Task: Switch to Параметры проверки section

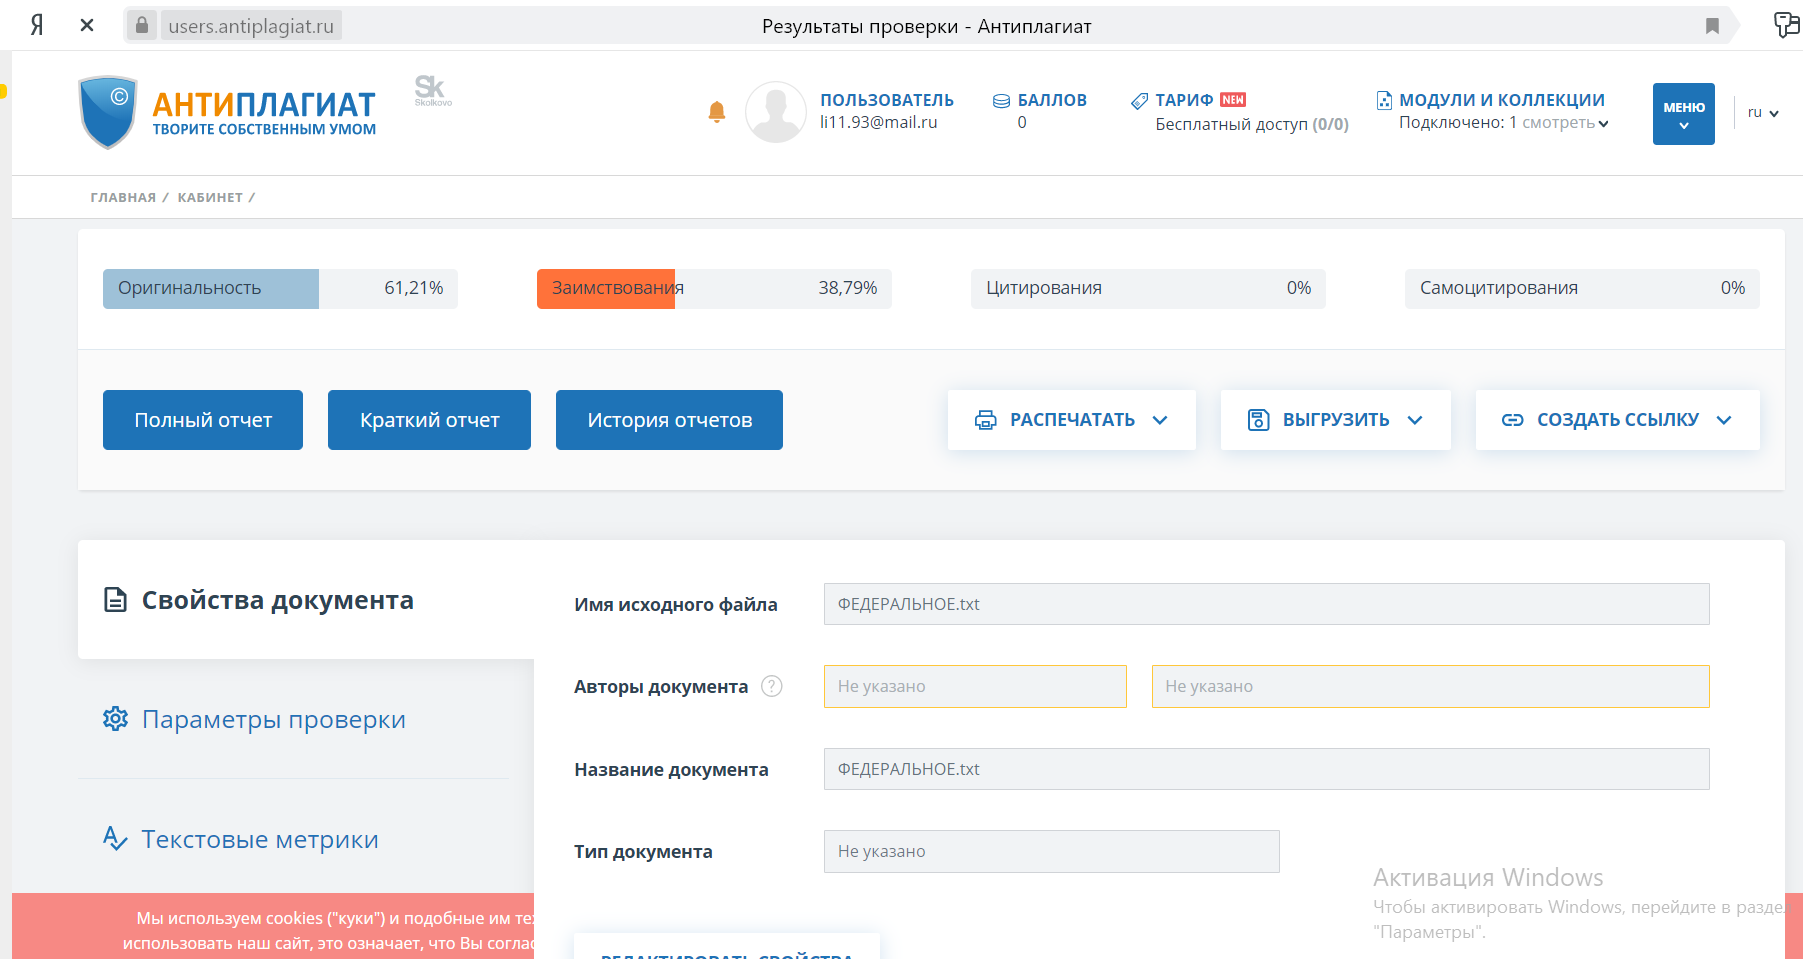Action: [273, 719]
